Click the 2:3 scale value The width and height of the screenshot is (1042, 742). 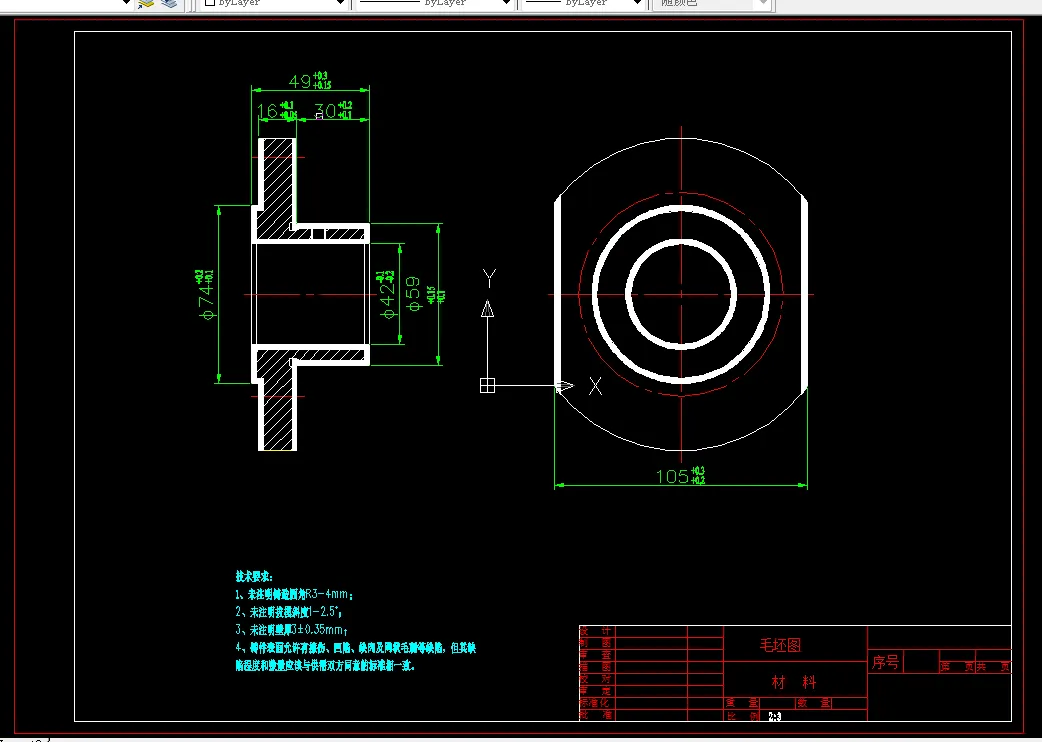(774, 716)
